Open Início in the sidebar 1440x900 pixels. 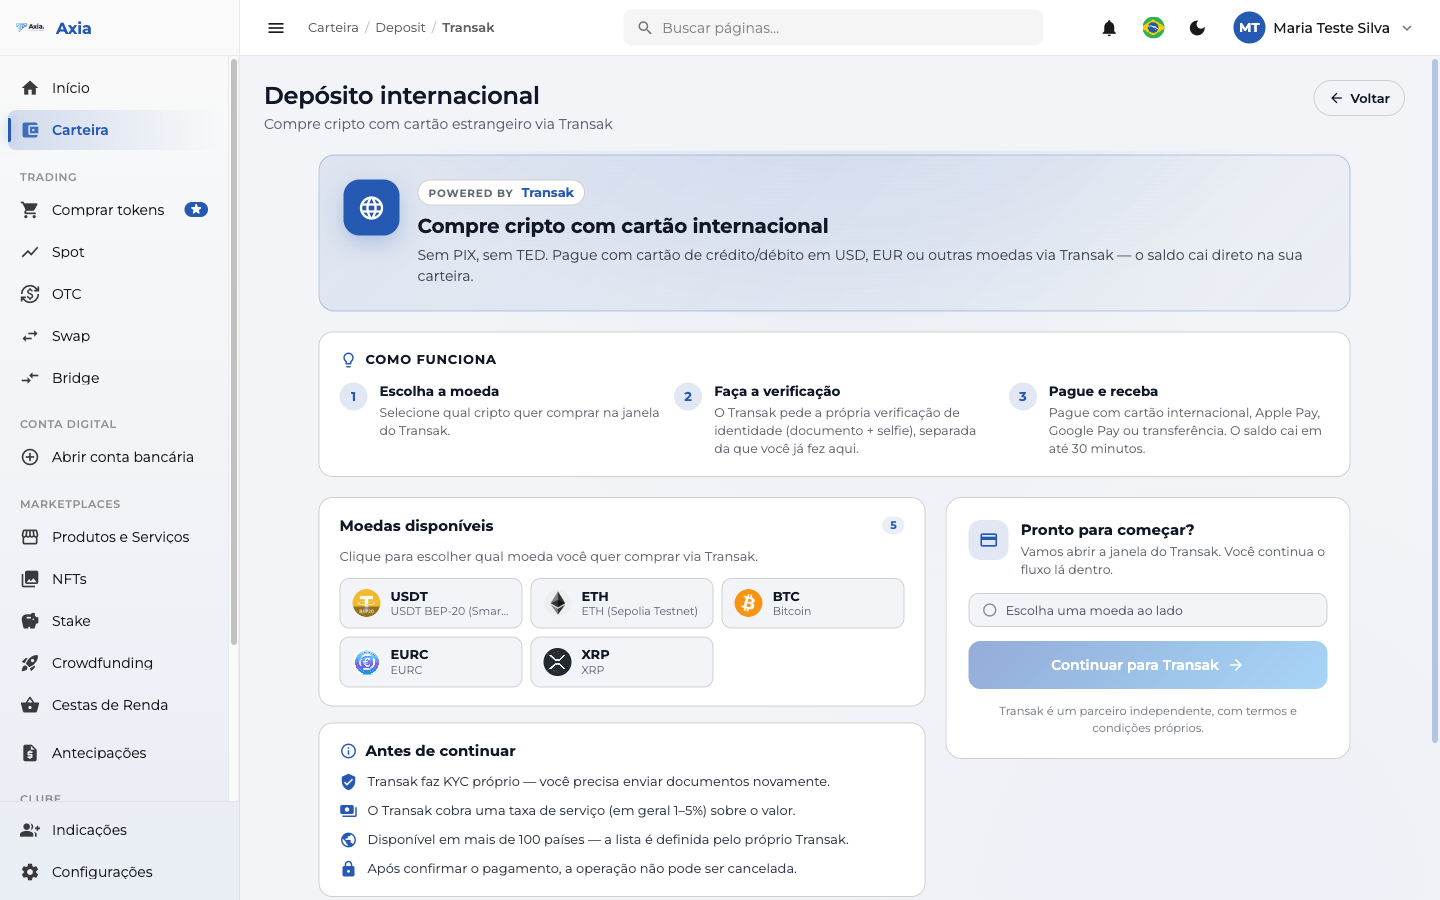coord(114,88)
